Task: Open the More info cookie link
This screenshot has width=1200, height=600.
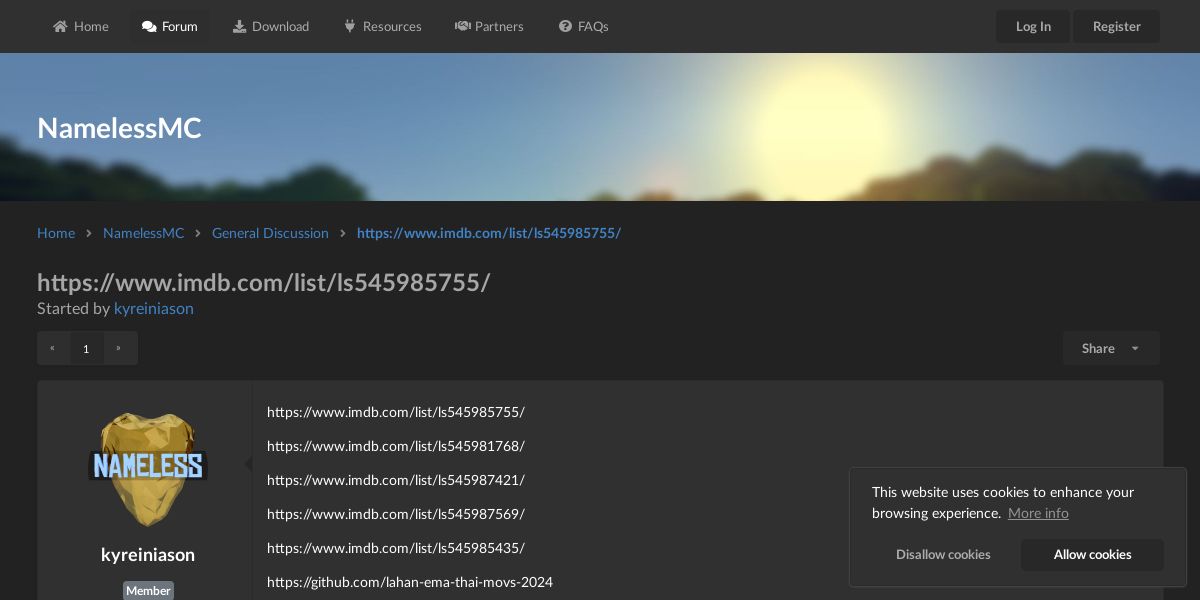Action: tap(1038, 513)
